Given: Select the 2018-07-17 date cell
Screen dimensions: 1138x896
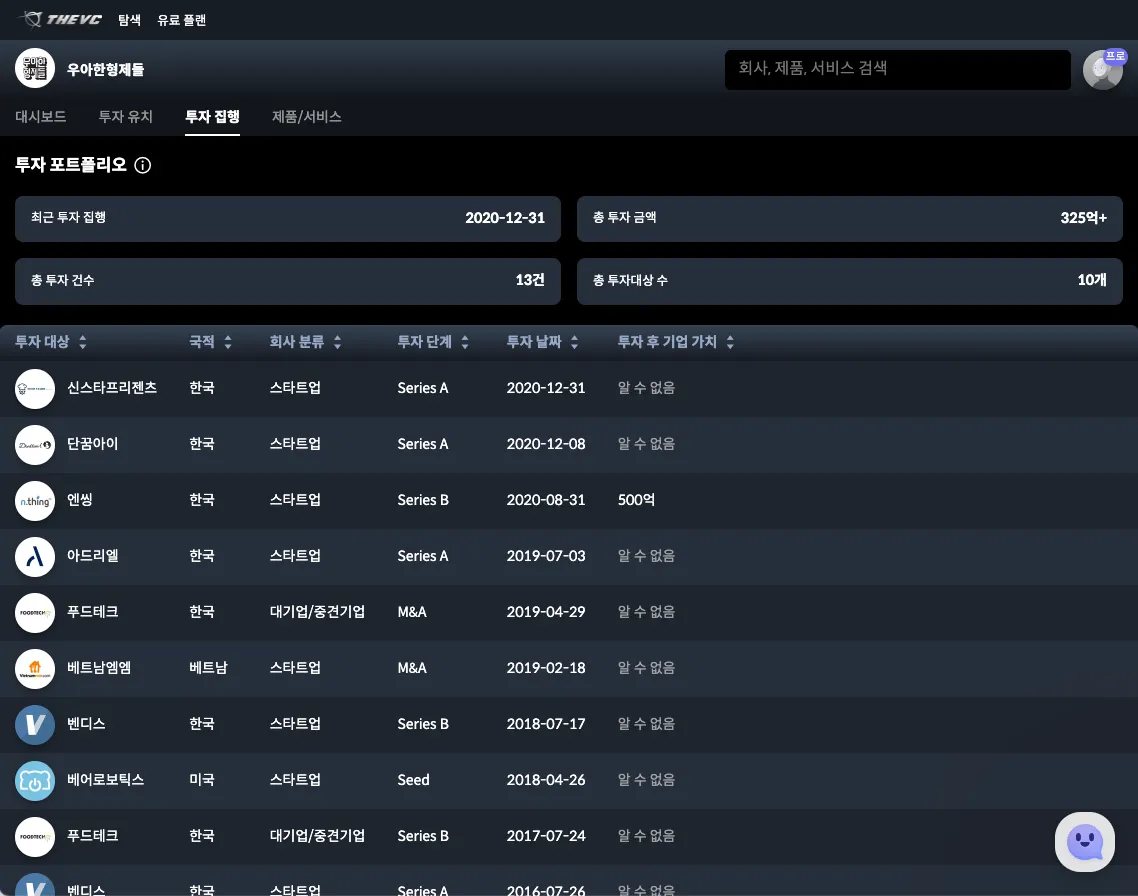Looking at the screenshot, I should tap(546, 723).
